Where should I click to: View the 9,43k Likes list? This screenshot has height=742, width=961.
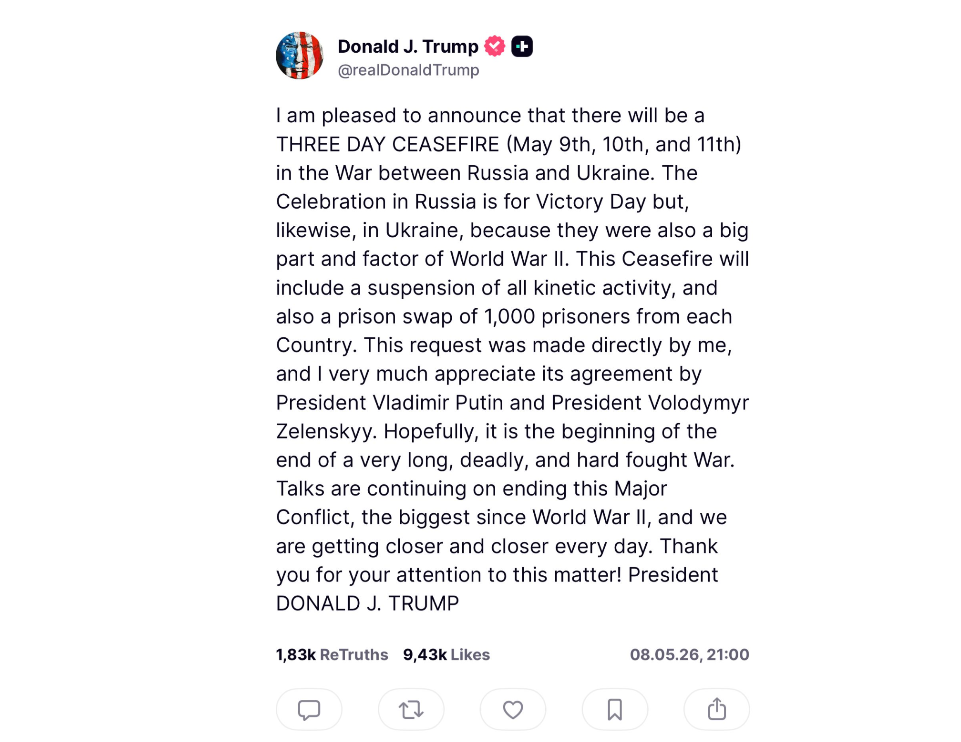tap(446, 654)
